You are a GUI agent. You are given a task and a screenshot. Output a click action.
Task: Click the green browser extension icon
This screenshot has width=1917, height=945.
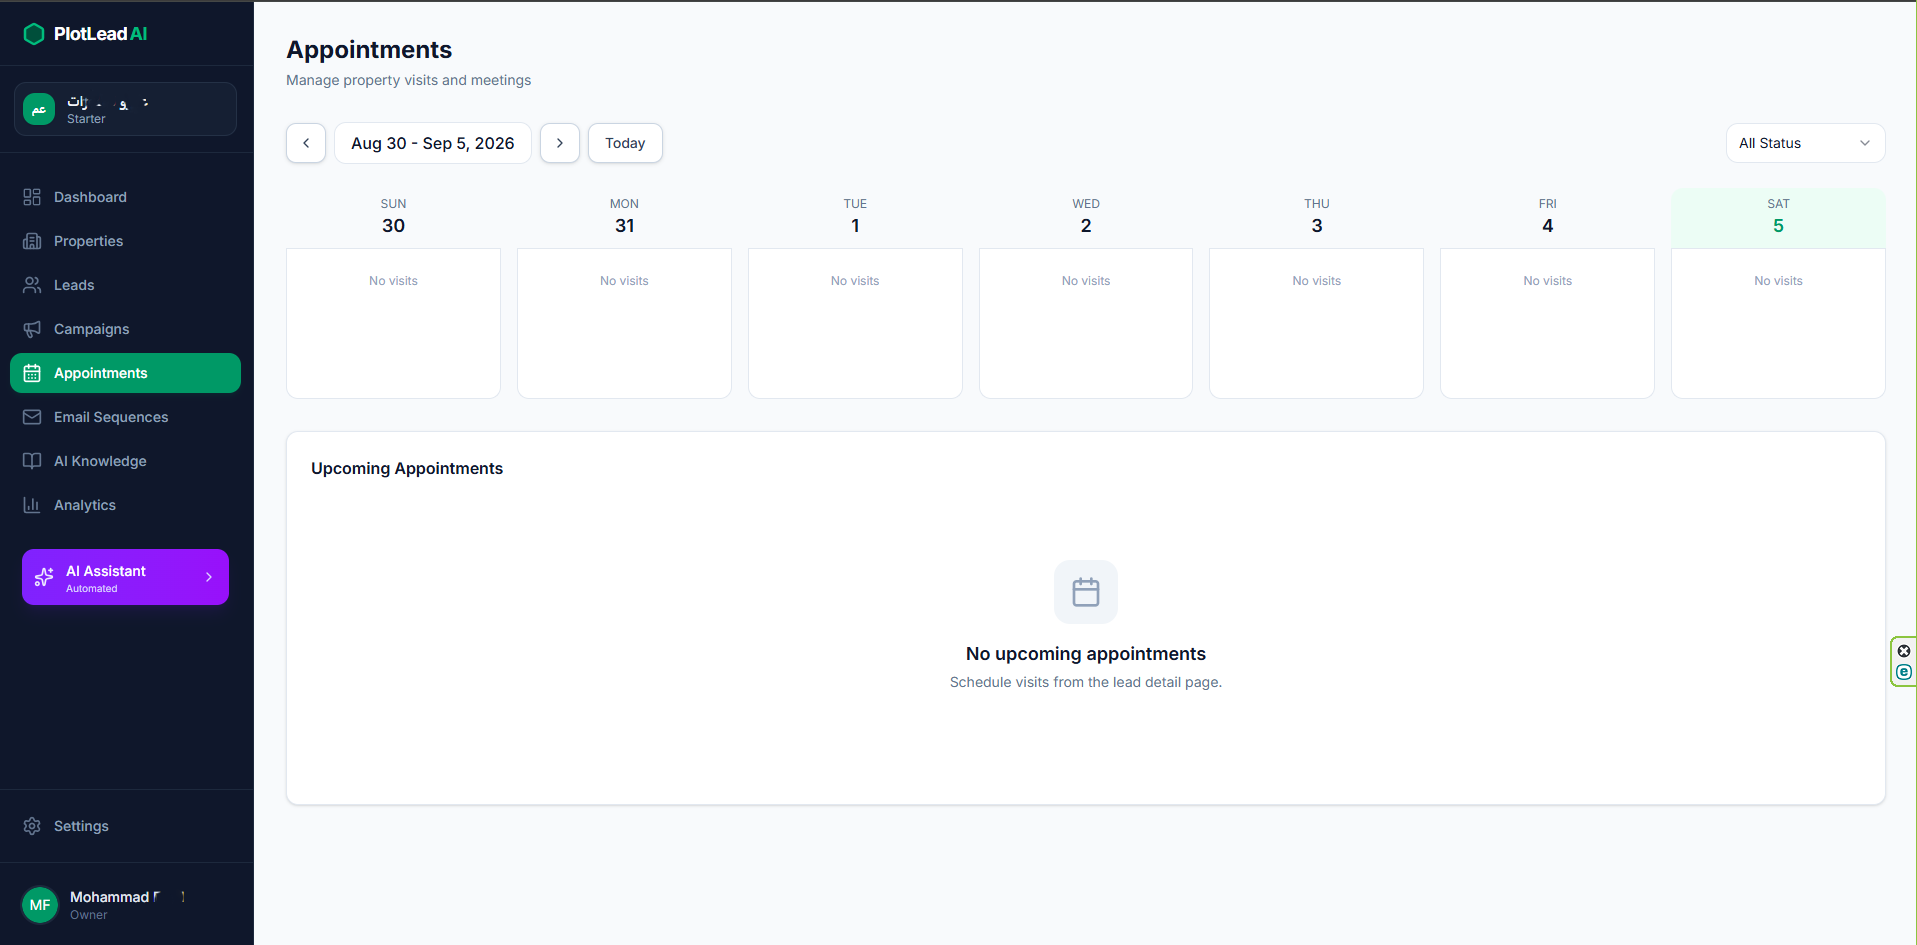point(1904,672)
